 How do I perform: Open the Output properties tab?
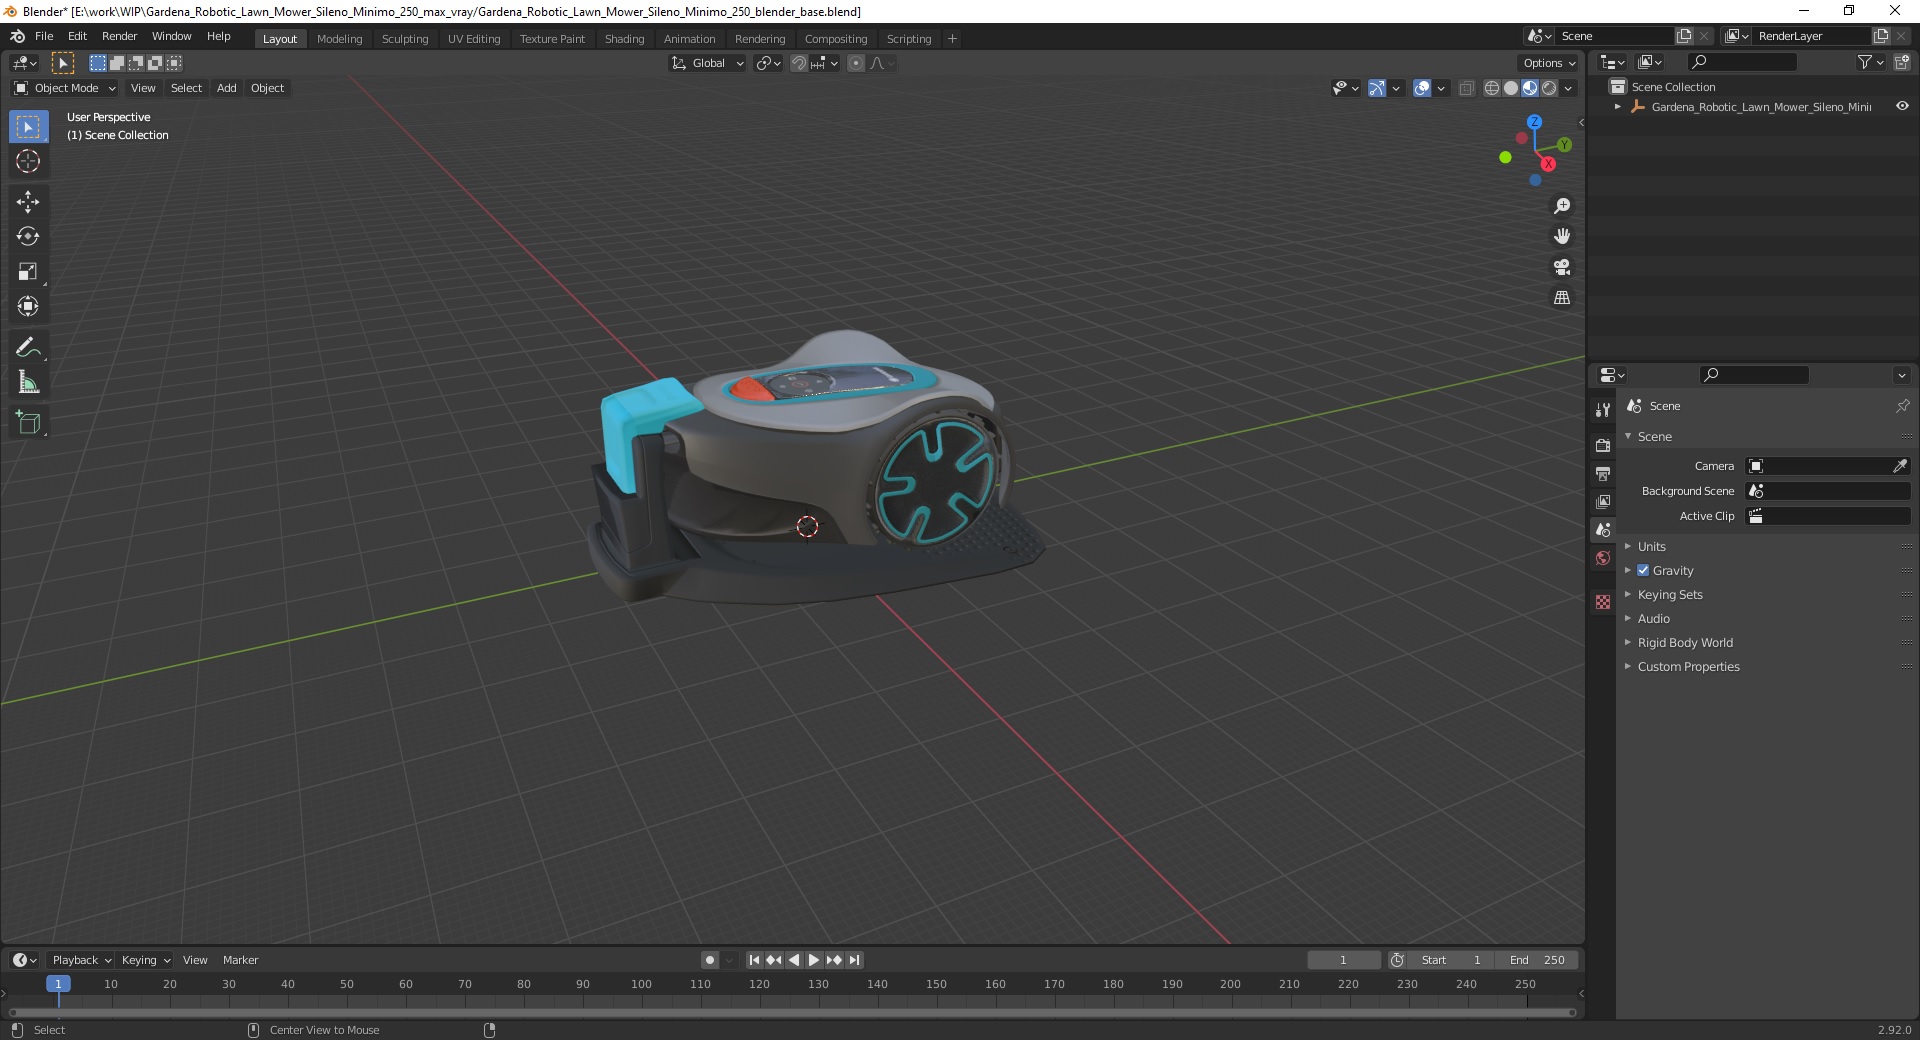click(1603, 473)
